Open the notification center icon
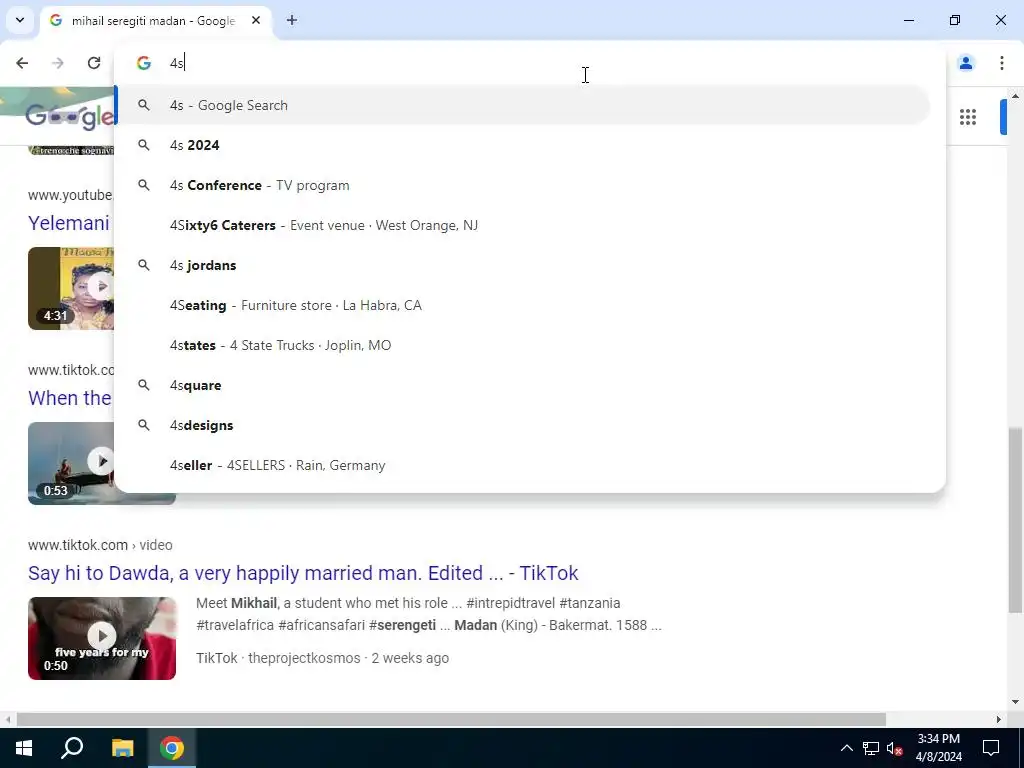 point(991,748)
